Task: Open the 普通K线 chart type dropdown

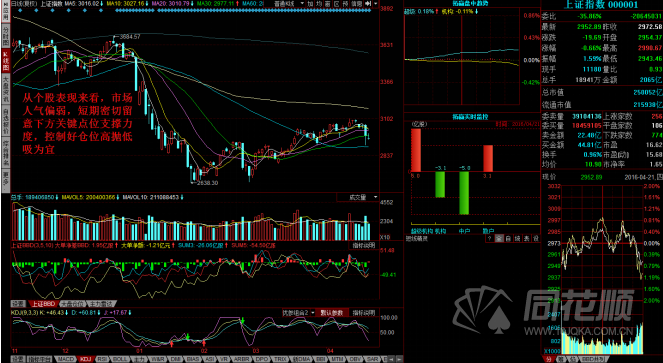Action: pyautogui.click(x=289, y=3)
